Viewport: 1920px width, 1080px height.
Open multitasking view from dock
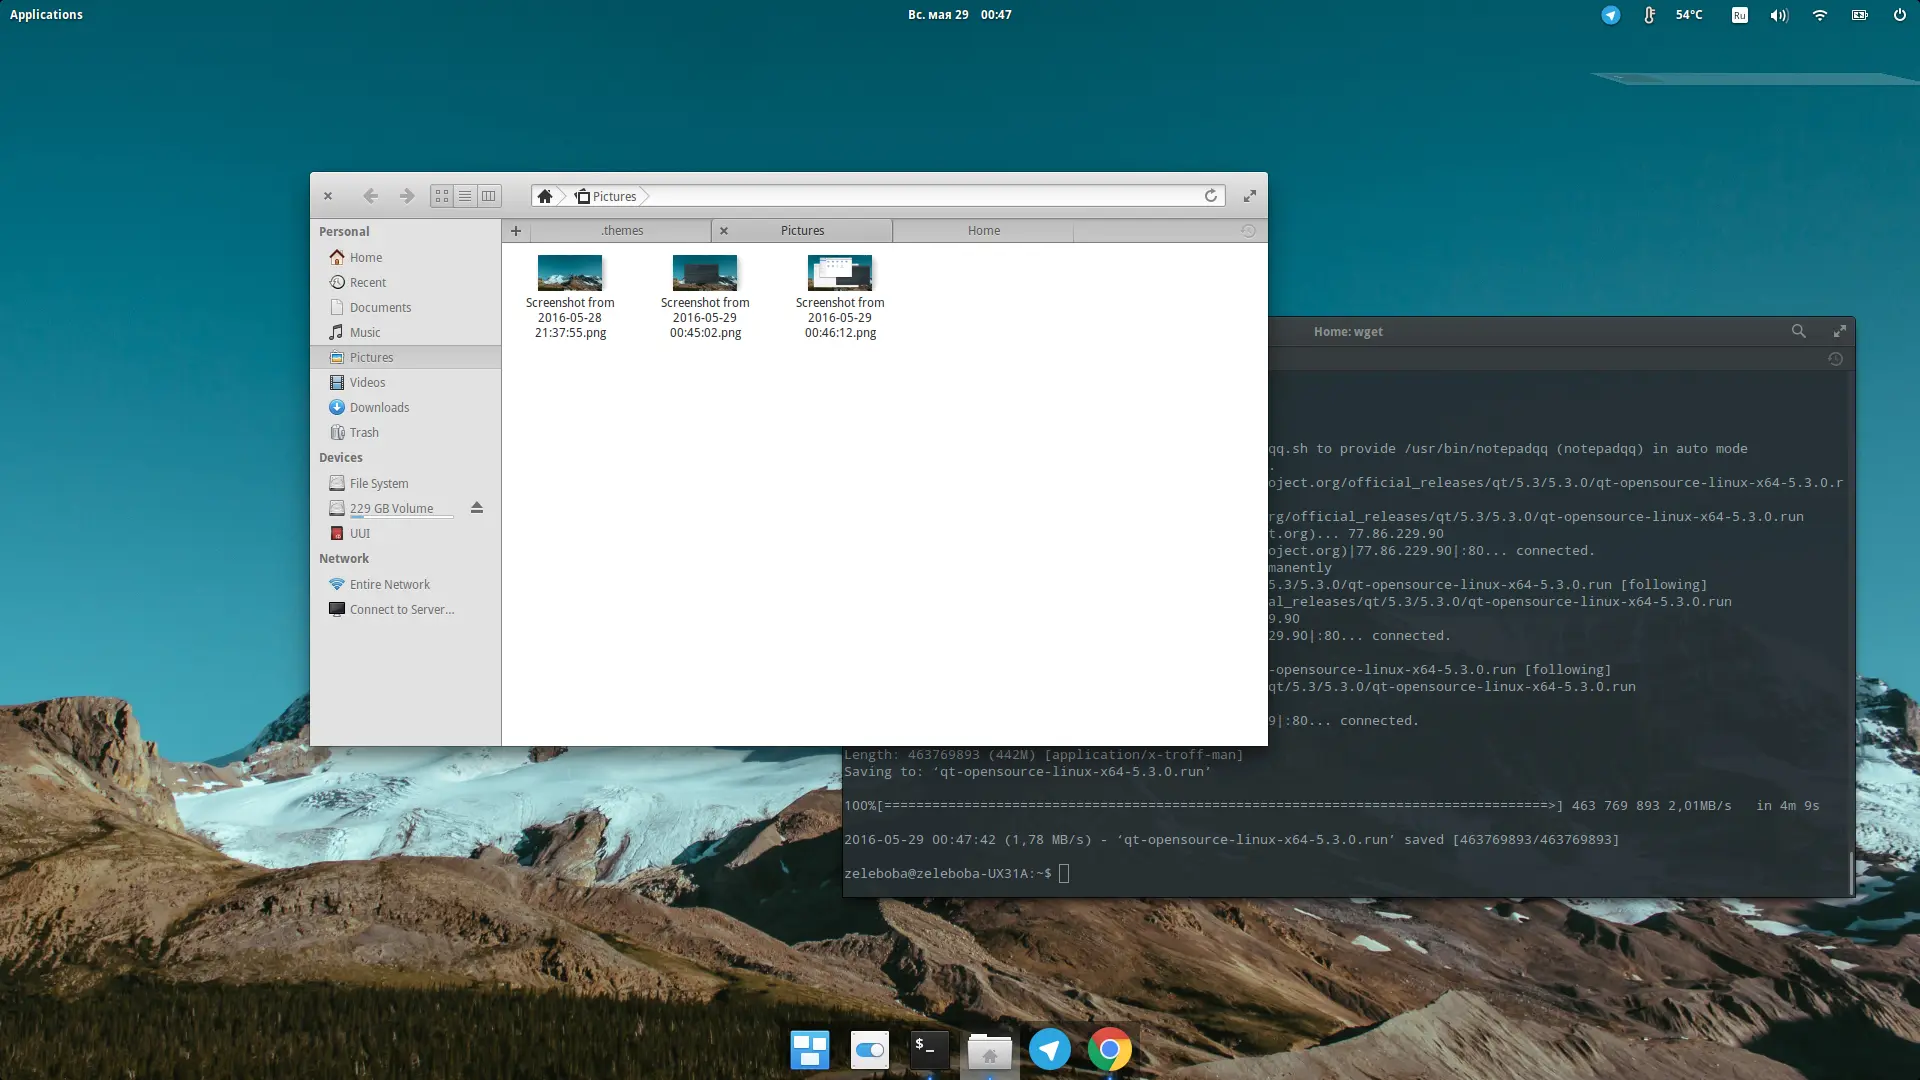pos(810,1050)
